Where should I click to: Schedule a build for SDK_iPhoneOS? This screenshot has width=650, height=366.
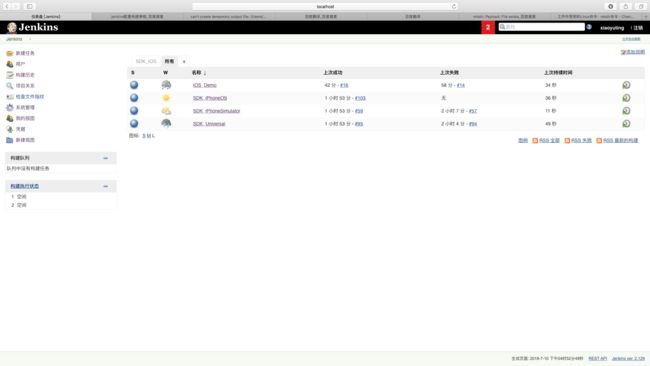pos(626,98)
